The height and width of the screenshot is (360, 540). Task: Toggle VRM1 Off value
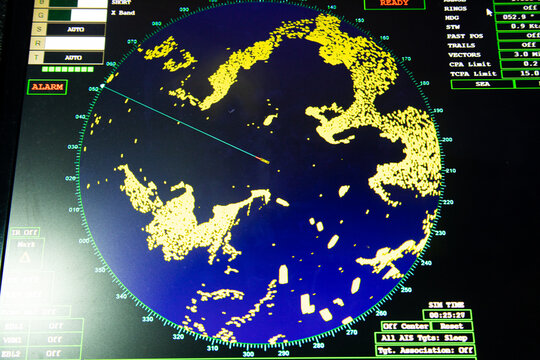tap(54, 340)
